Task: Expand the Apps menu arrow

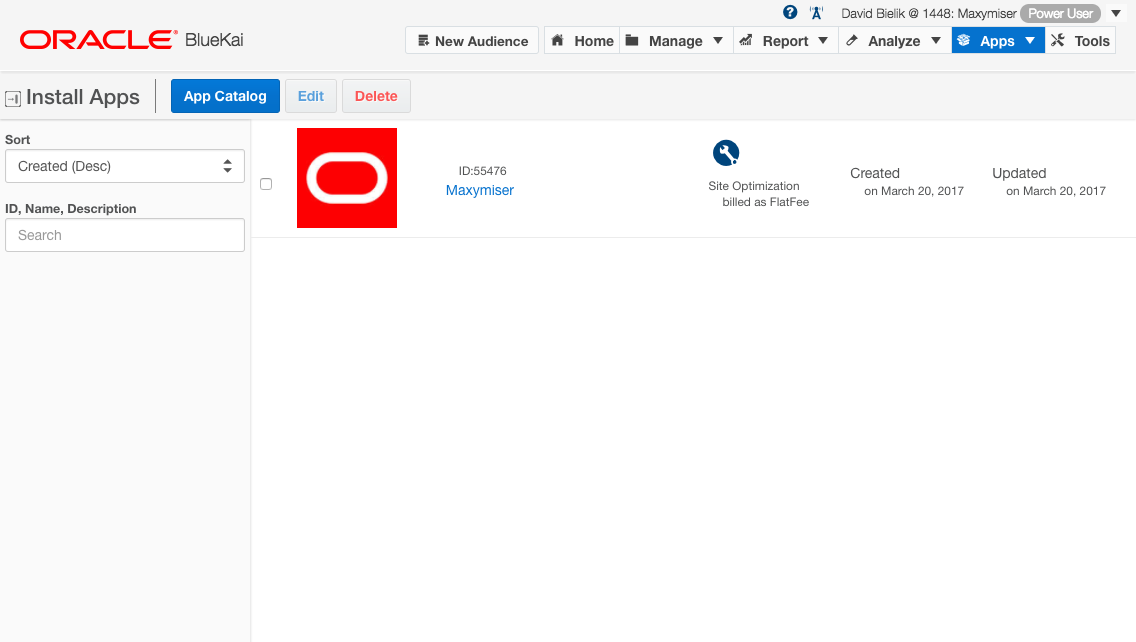Action: [1030, 41]
